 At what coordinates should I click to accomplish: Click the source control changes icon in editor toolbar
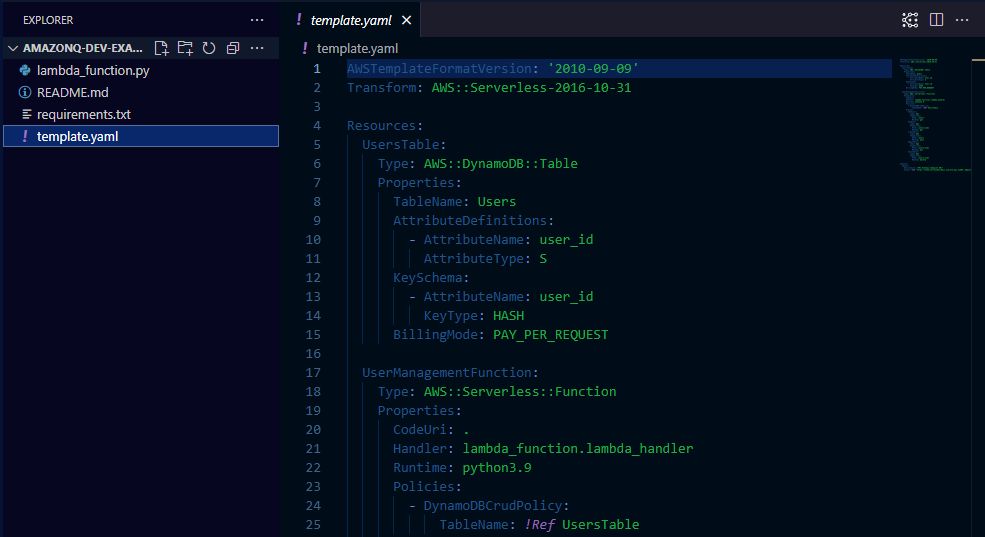pyautogui.click(x=910, y=20)
